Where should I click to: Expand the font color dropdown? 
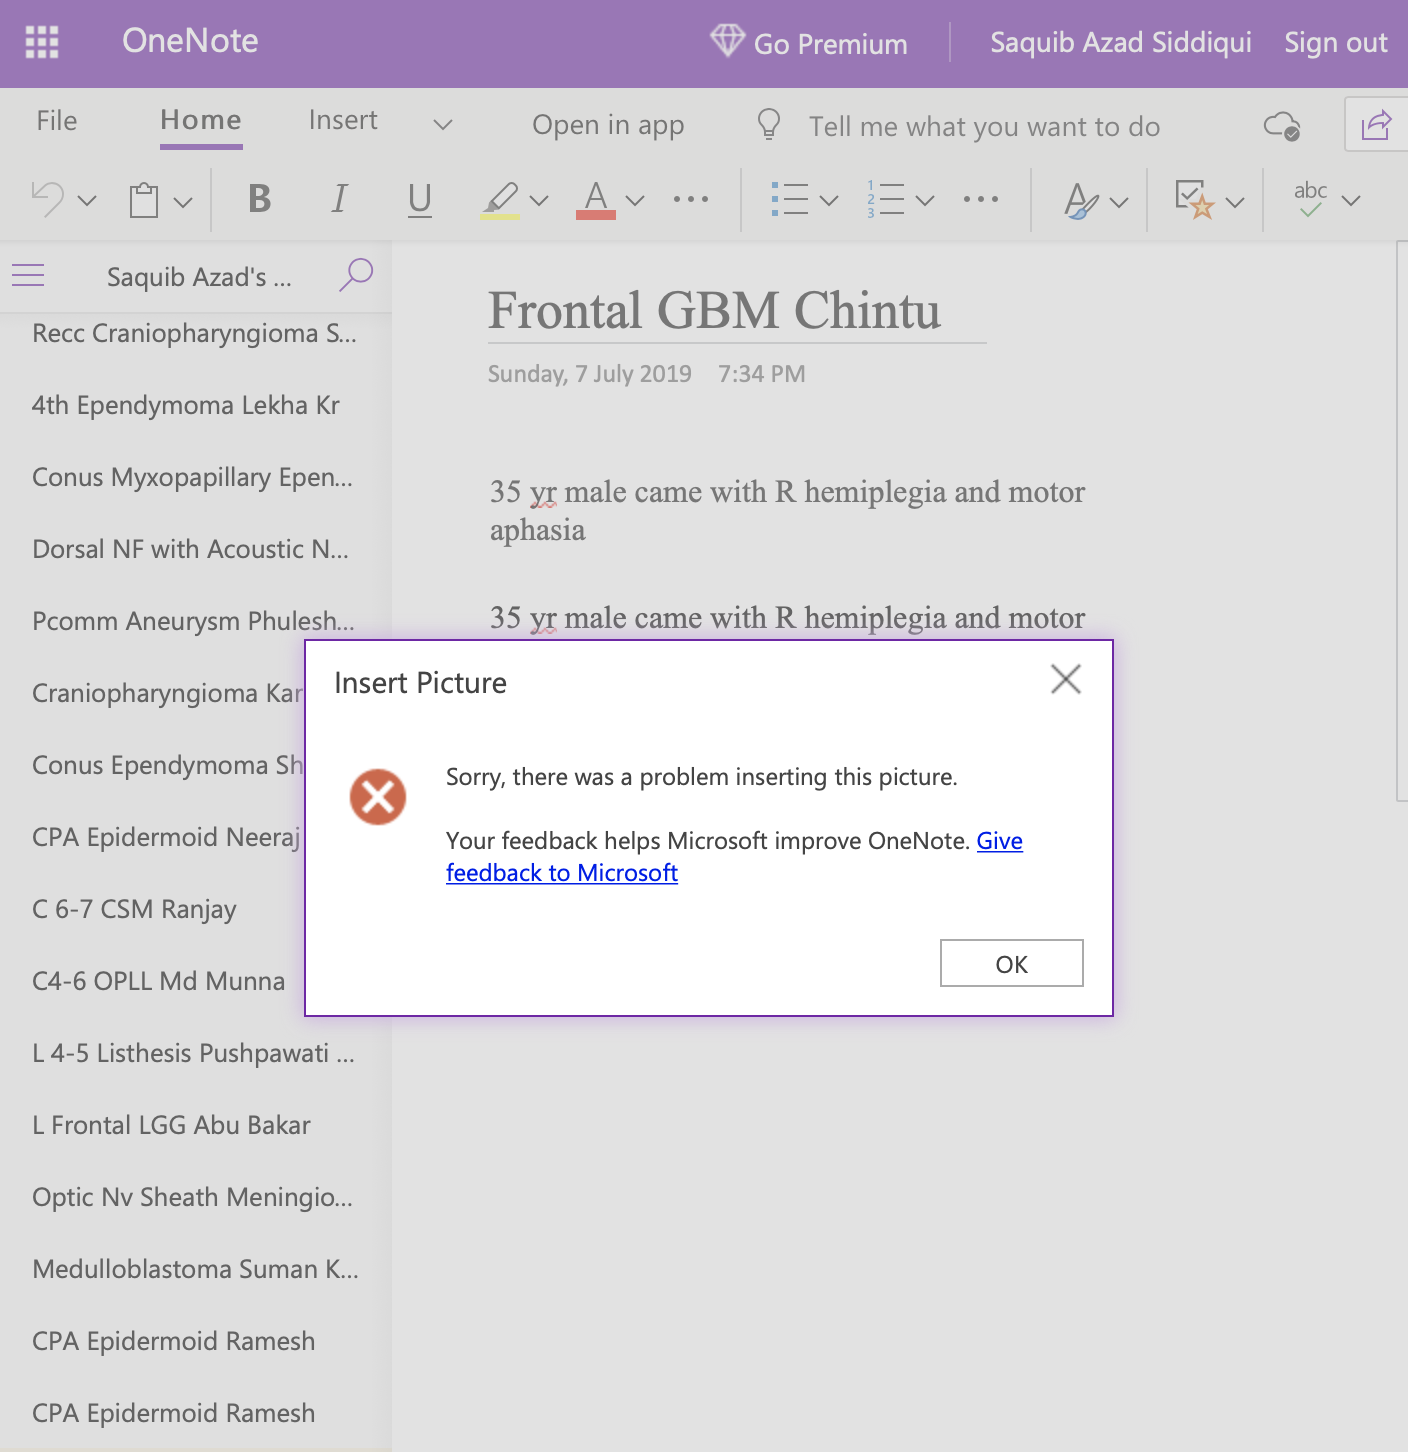(635, 201)
